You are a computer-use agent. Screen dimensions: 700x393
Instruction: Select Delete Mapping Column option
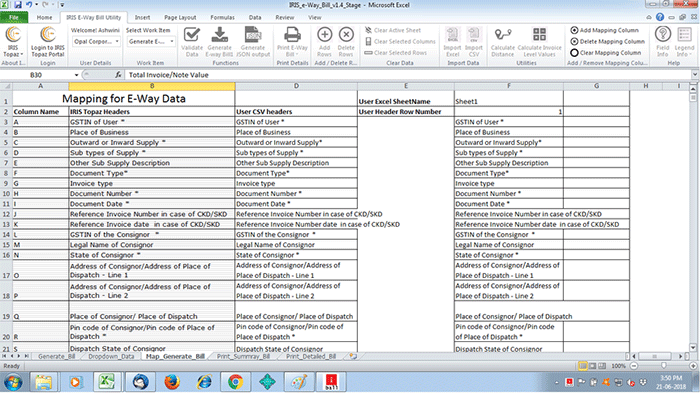(x=608, y=42)
